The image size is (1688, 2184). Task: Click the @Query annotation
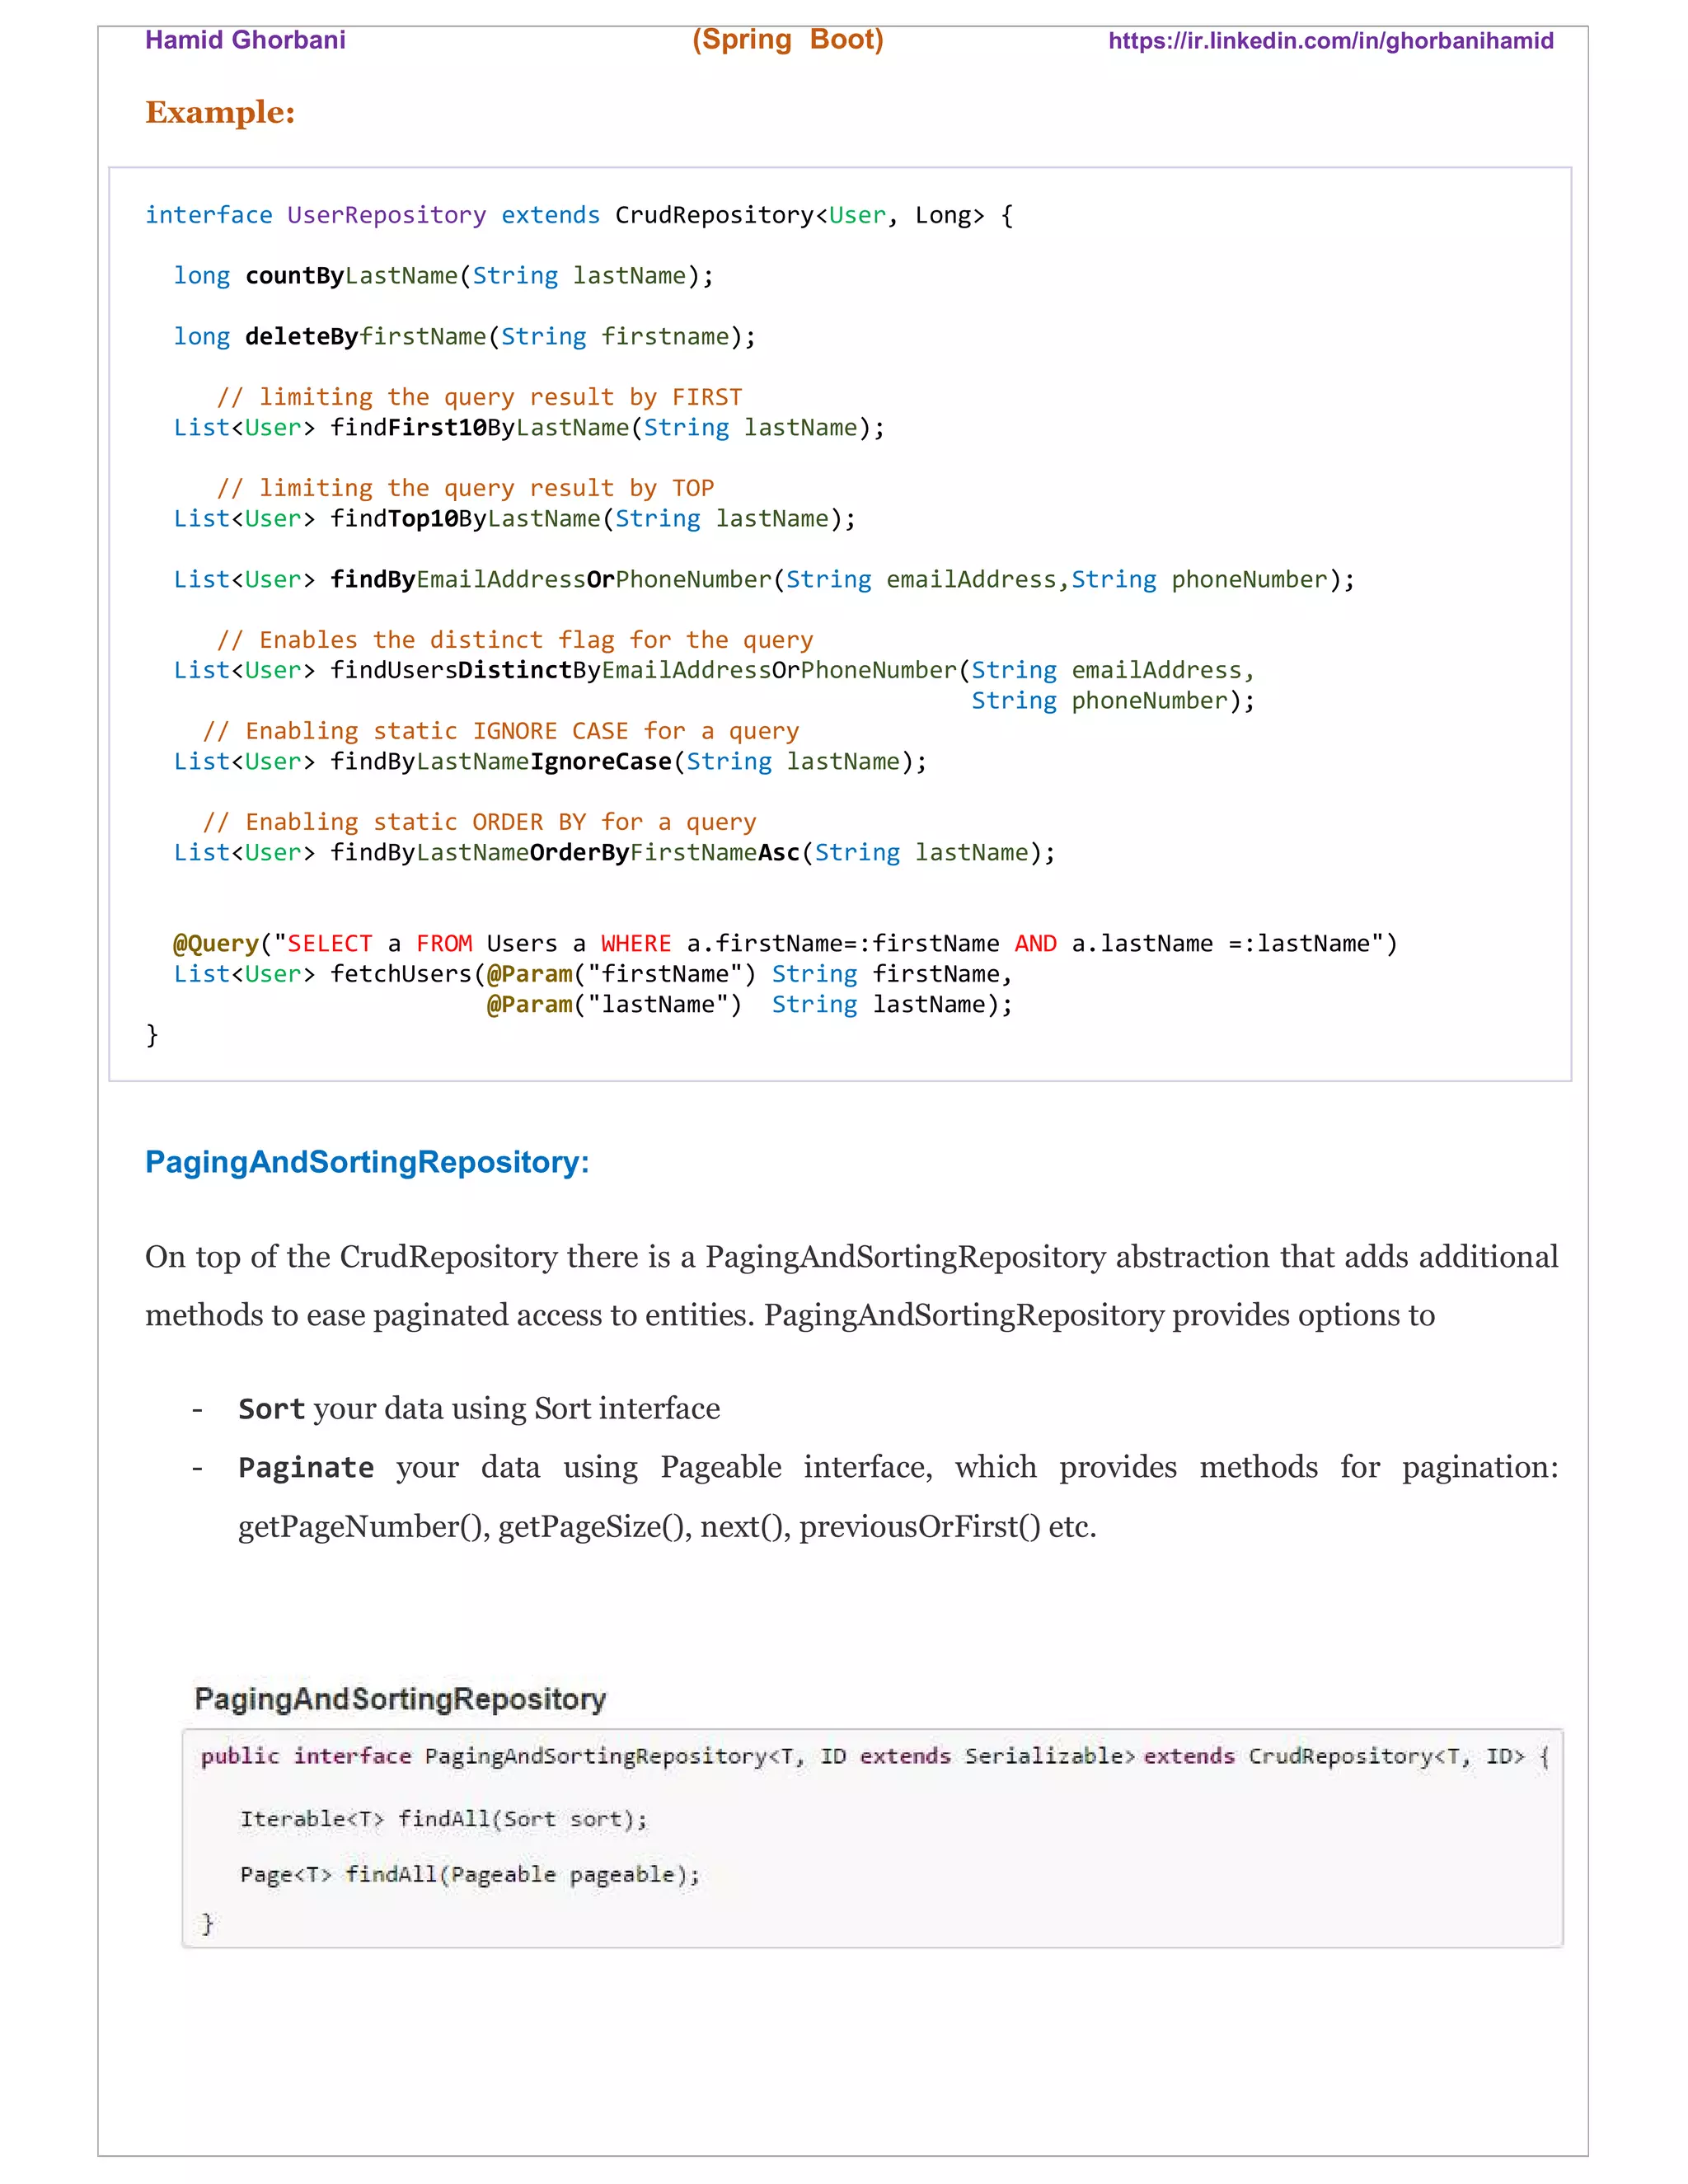(x=215, y=944)
